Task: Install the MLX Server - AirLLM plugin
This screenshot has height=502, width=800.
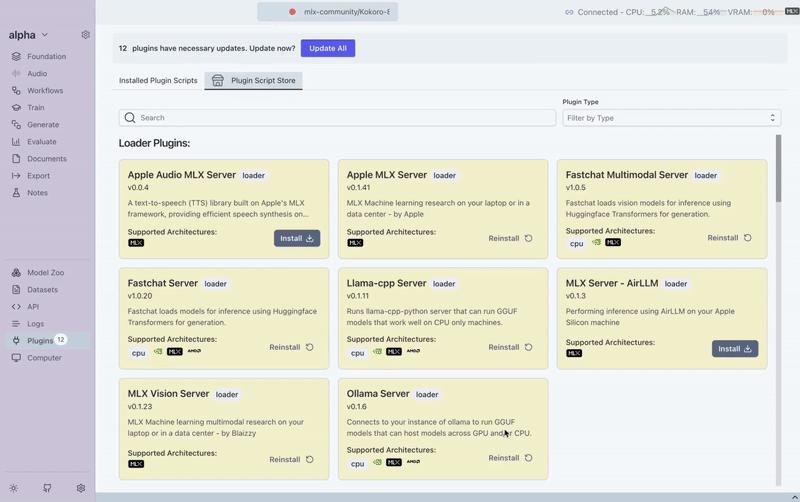Action: [735, 349]
